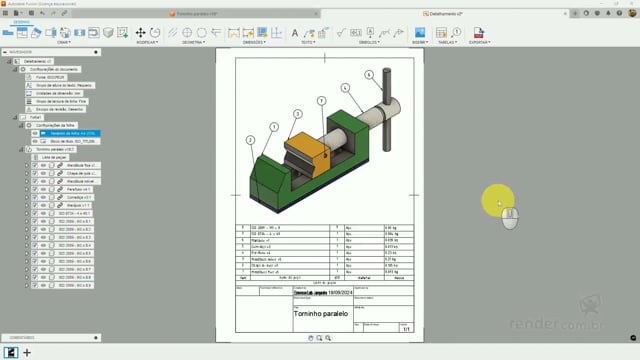Switch to the Torninho paralelo document tab
Image resolution: width=640 pixels, height=360 pixels.
pyautogui.click(x=197, y=13)
